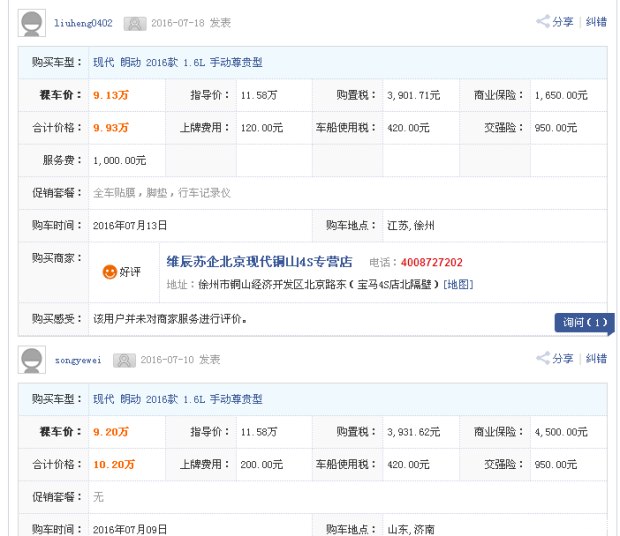Image resolution: width=620 pixels, height=536 pixels.
Task: Select commercial insurance 4,500.00元
Action: [x=561, y=432]
